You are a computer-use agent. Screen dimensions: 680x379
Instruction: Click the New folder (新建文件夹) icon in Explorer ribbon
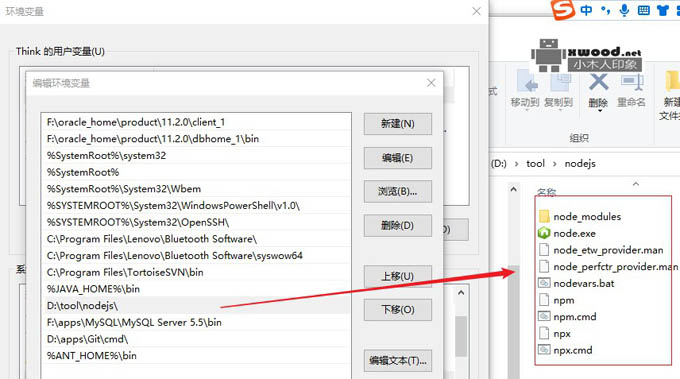(672, 81)
